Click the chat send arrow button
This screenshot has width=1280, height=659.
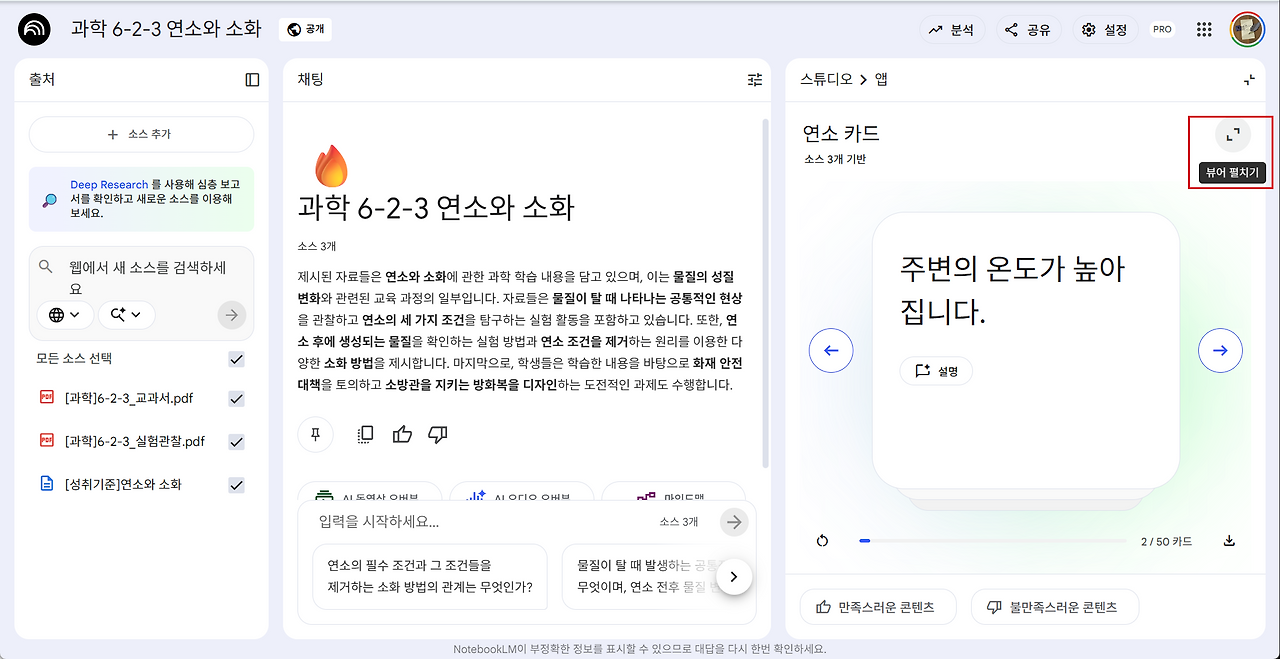coord(735,521)
